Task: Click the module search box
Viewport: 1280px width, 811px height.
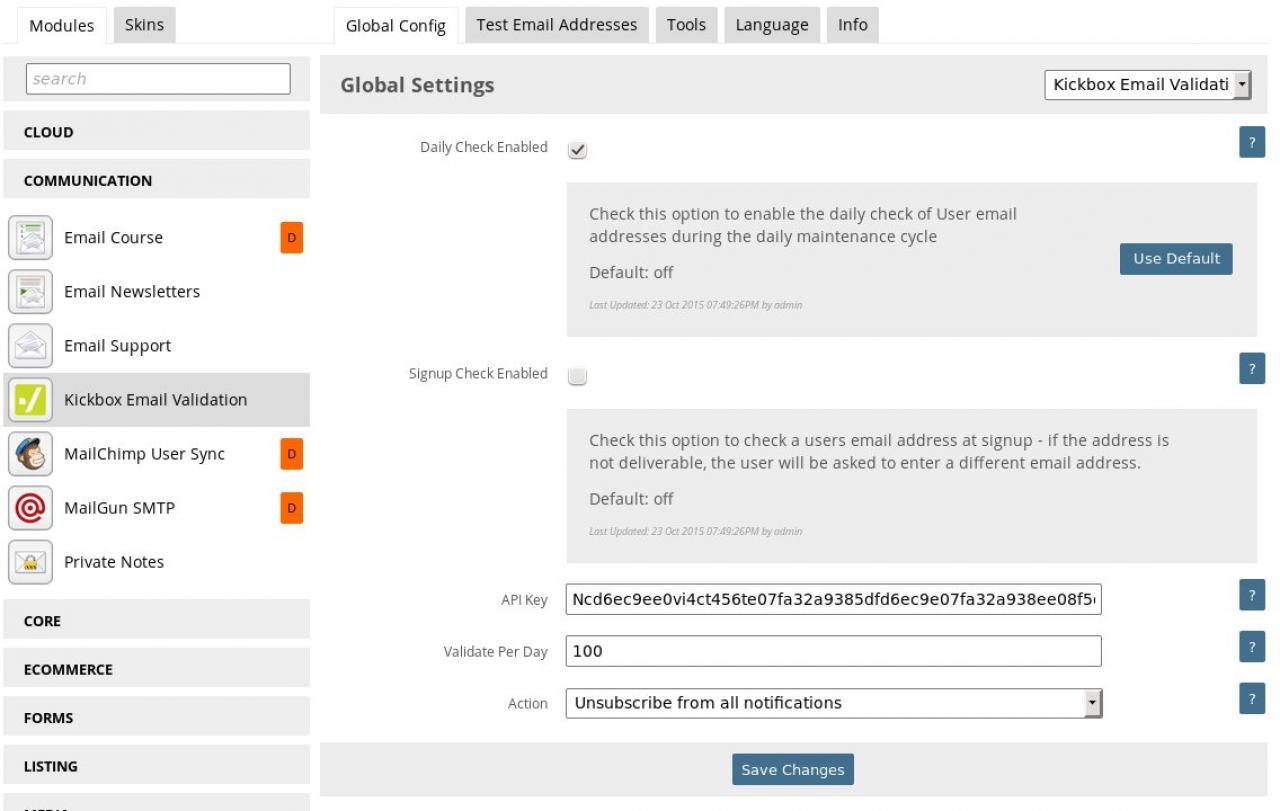Action: coord(158,79)
